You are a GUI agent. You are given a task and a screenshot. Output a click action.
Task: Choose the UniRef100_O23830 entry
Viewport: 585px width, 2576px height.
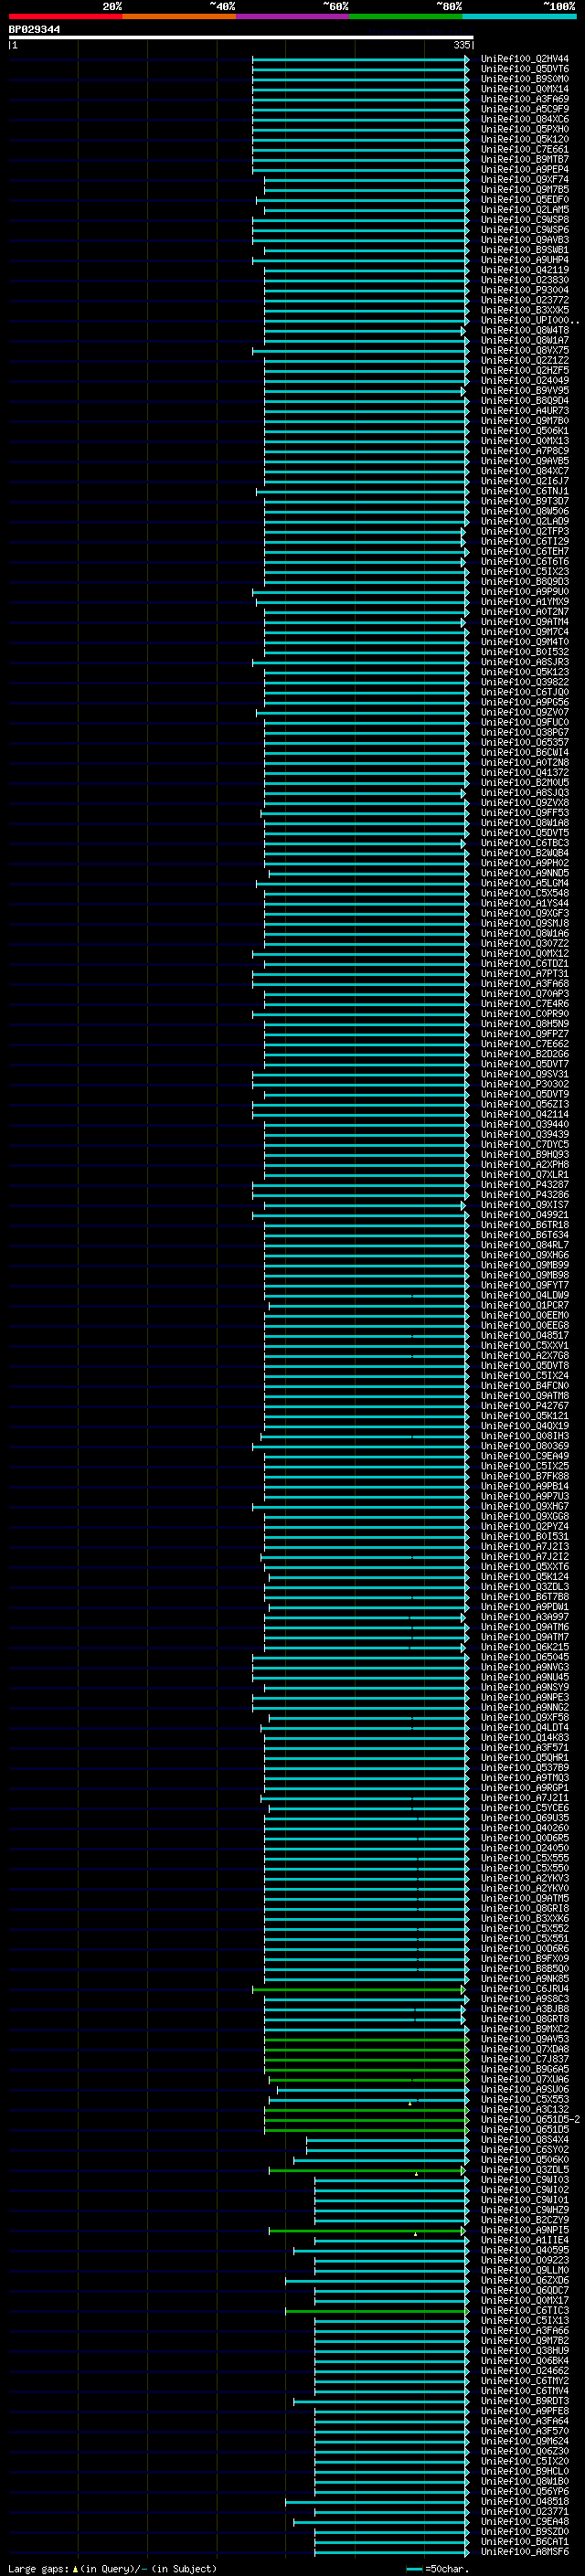pos(525,280)
